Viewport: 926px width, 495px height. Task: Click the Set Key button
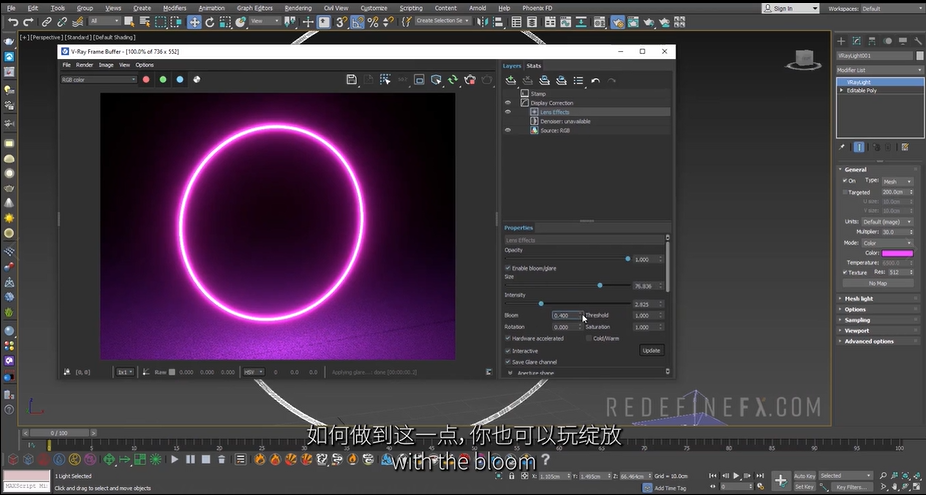(804, 487)
